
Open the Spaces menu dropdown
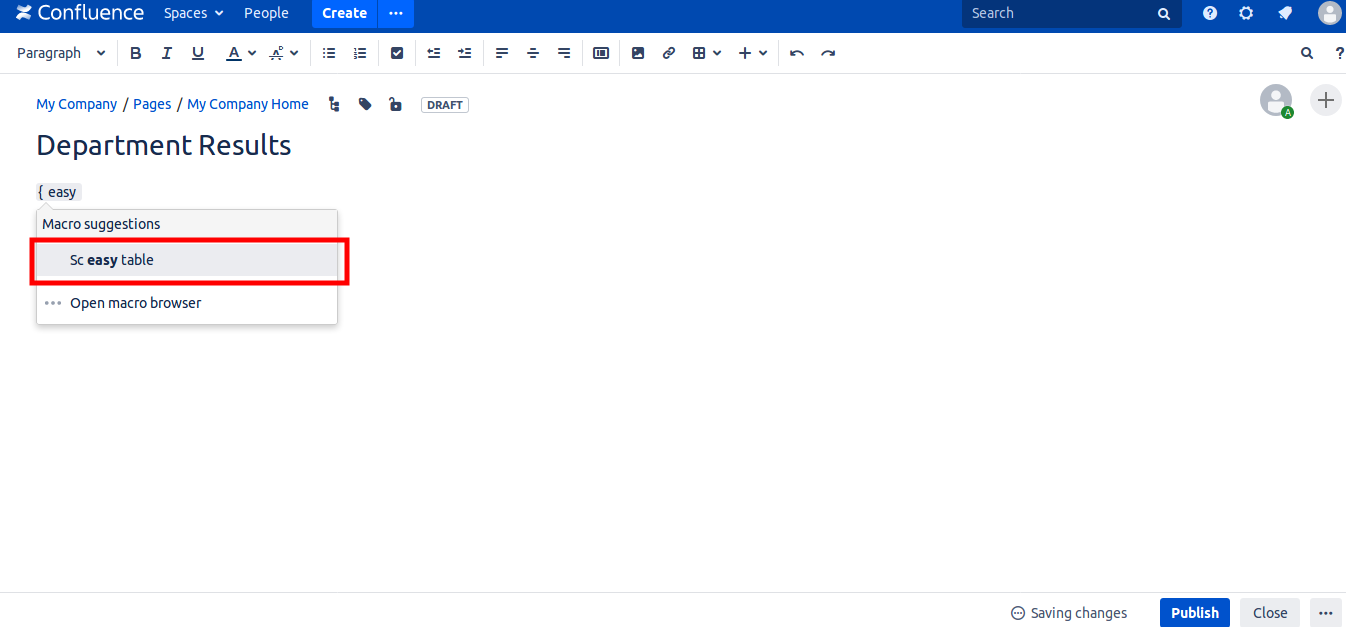coord(193,13)
